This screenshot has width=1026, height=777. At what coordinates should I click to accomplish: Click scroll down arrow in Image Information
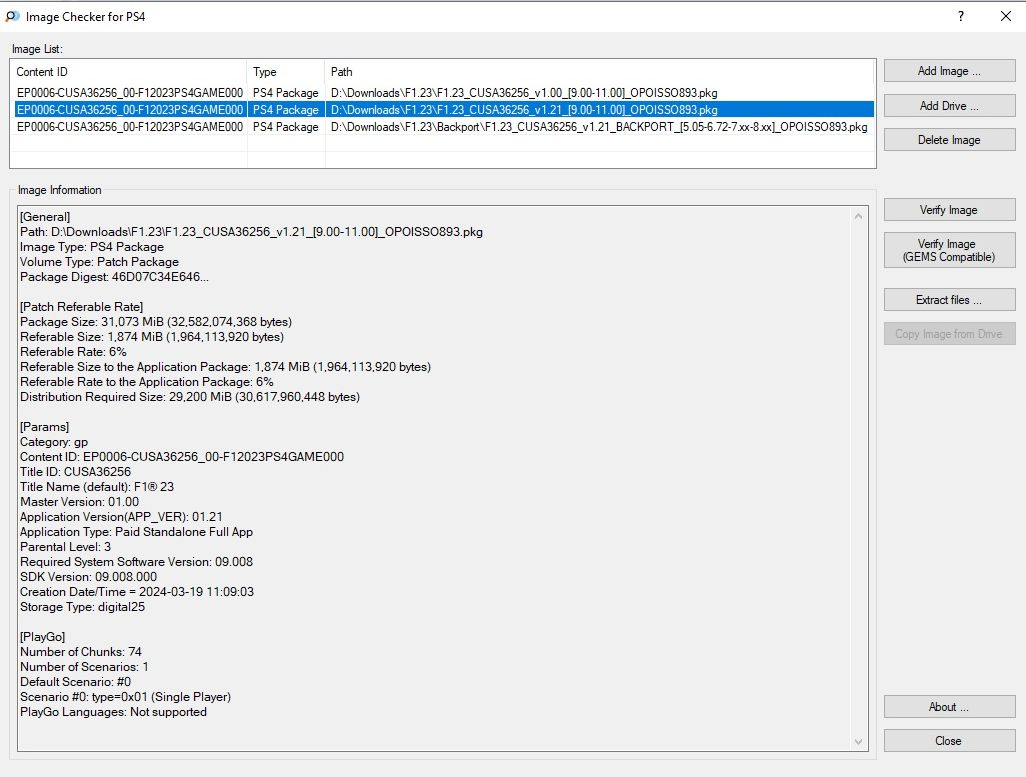(858, 741)
